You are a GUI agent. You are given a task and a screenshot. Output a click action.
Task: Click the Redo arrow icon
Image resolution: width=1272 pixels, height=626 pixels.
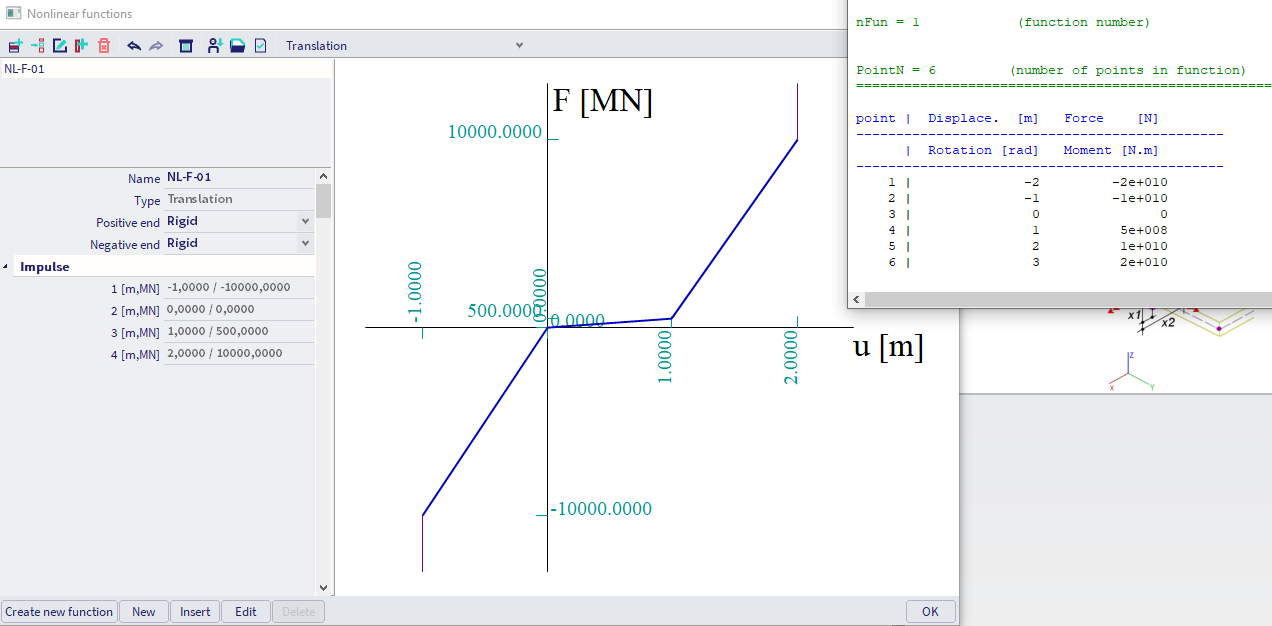point(156,46)
